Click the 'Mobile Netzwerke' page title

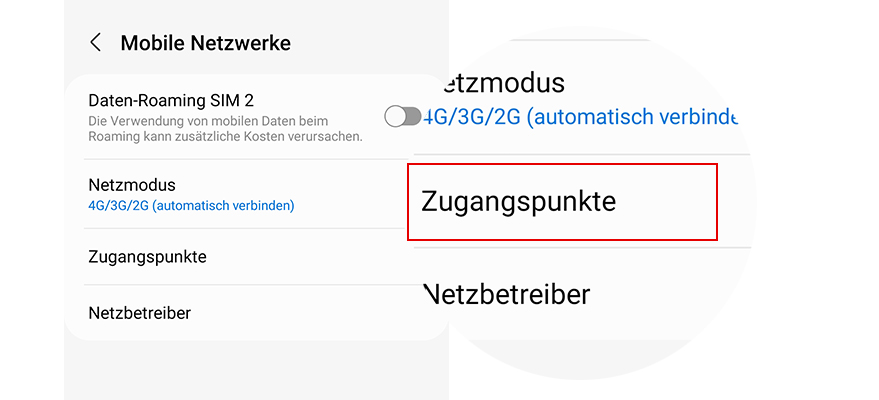click(205, 43)
